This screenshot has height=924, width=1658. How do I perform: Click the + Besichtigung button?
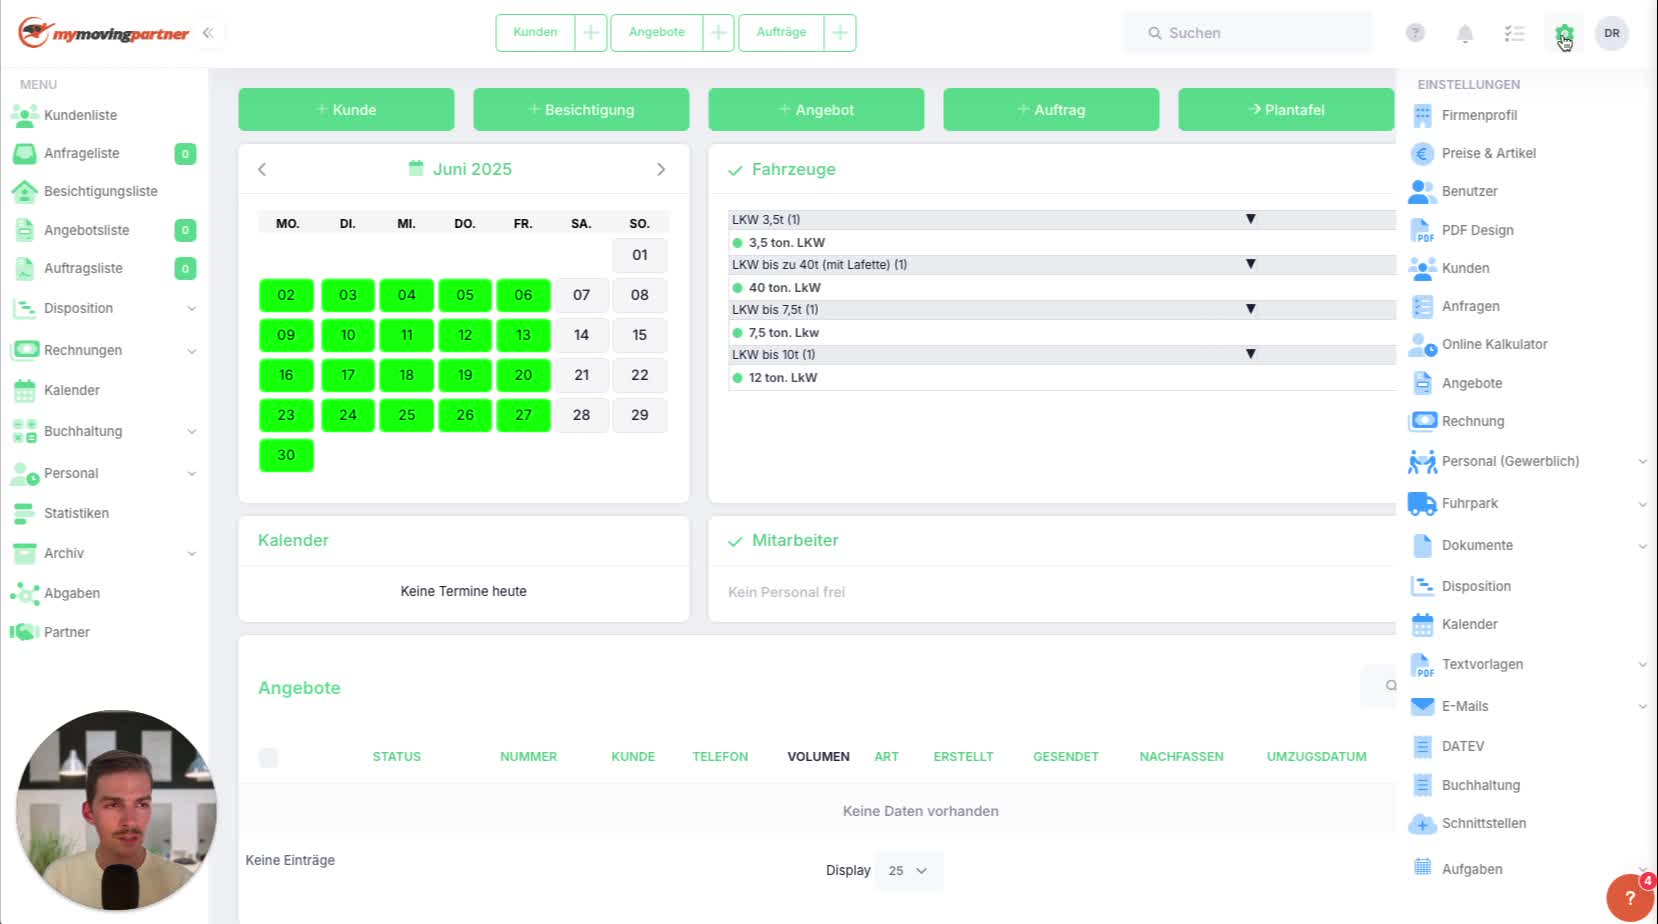pyautogui.click(x=581, y=110)
